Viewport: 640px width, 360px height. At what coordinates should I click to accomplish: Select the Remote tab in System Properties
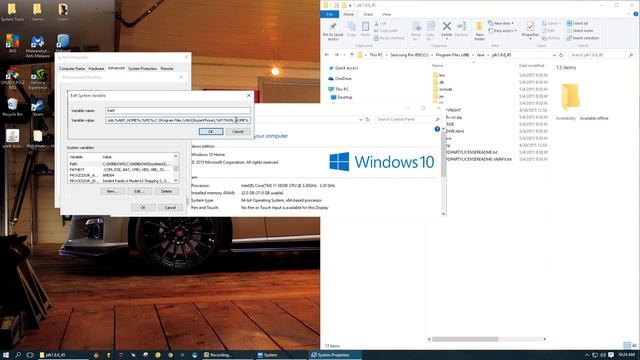click(167, 69)
